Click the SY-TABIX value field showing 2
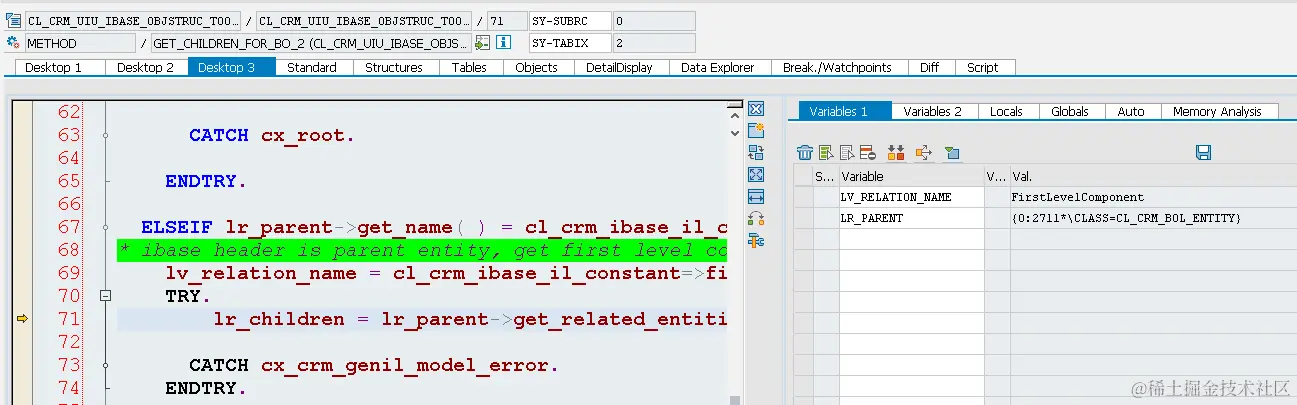 (653, 43)
